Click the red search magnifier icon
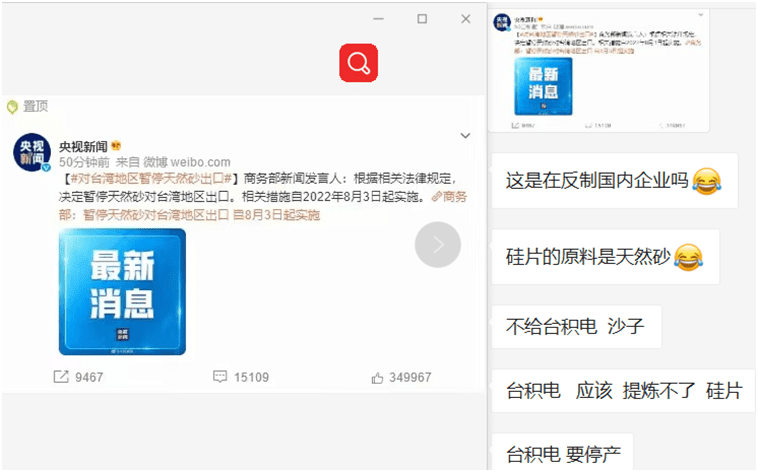 pos(358,63)
